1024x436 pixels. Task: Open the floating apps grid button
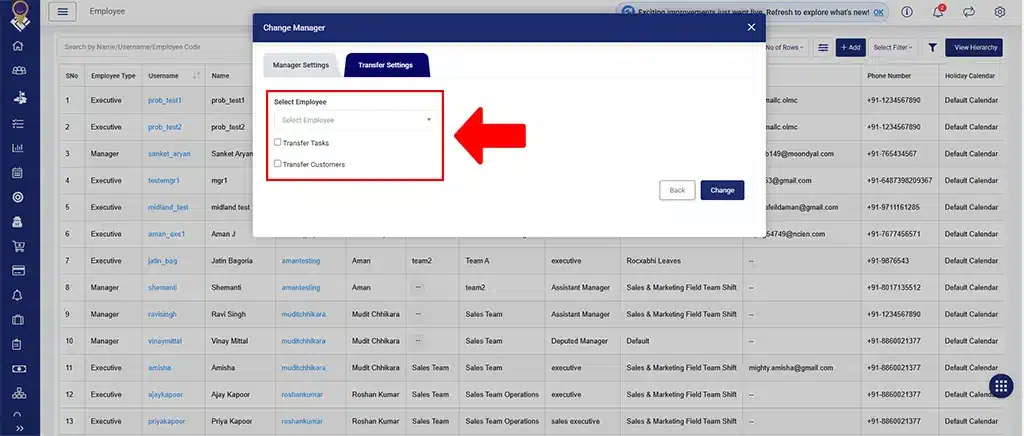[1000, 386]
